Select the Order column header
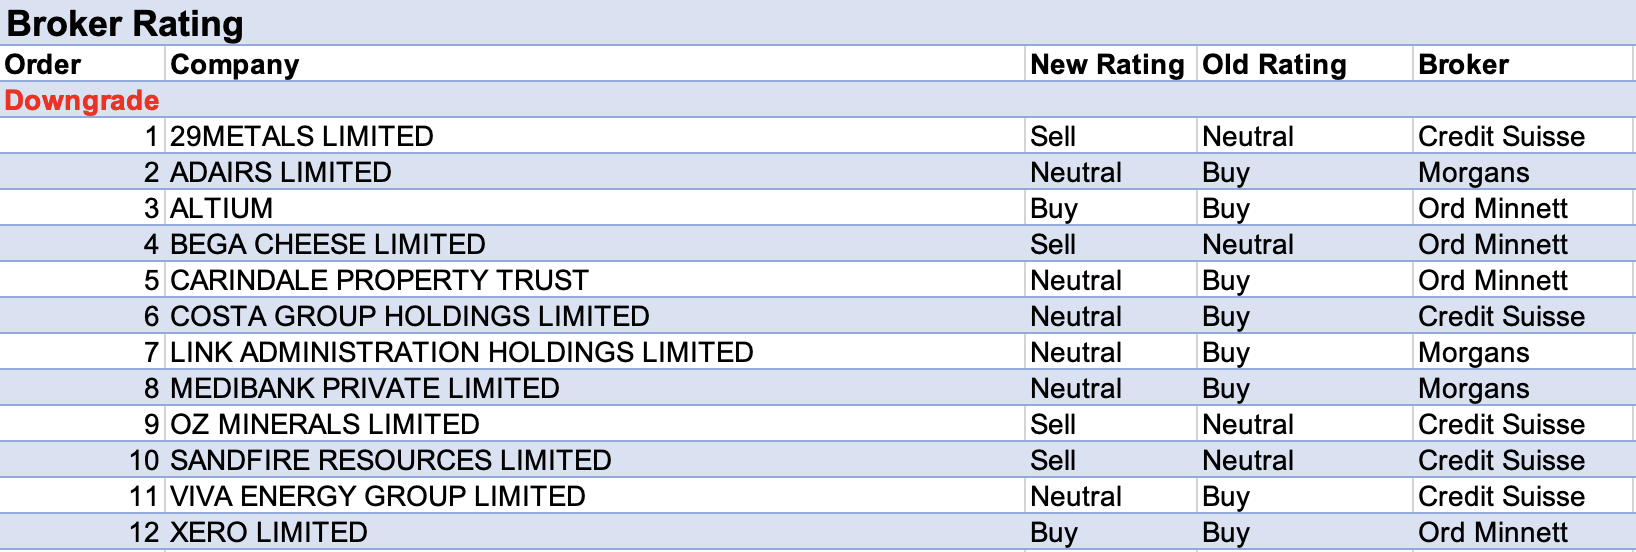This screenshot has width=1636, height=552. [x=43, y=65]
